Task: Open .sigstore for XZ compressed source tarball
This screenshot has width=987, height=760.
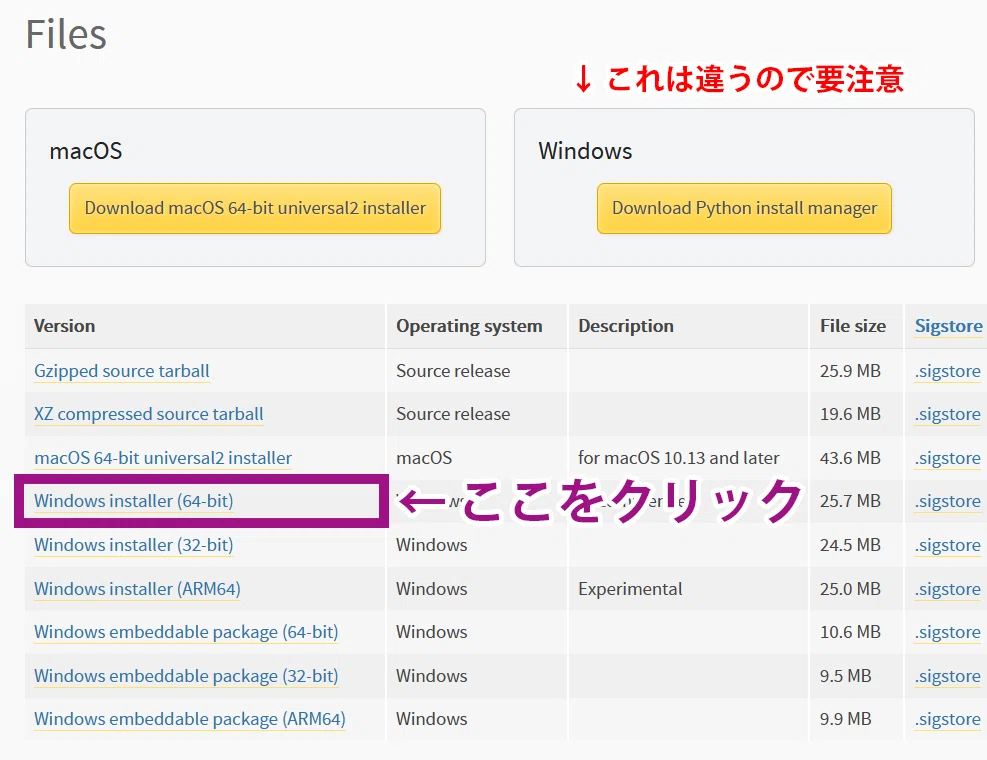Action: pyautogui.click(x=947, y=414)
